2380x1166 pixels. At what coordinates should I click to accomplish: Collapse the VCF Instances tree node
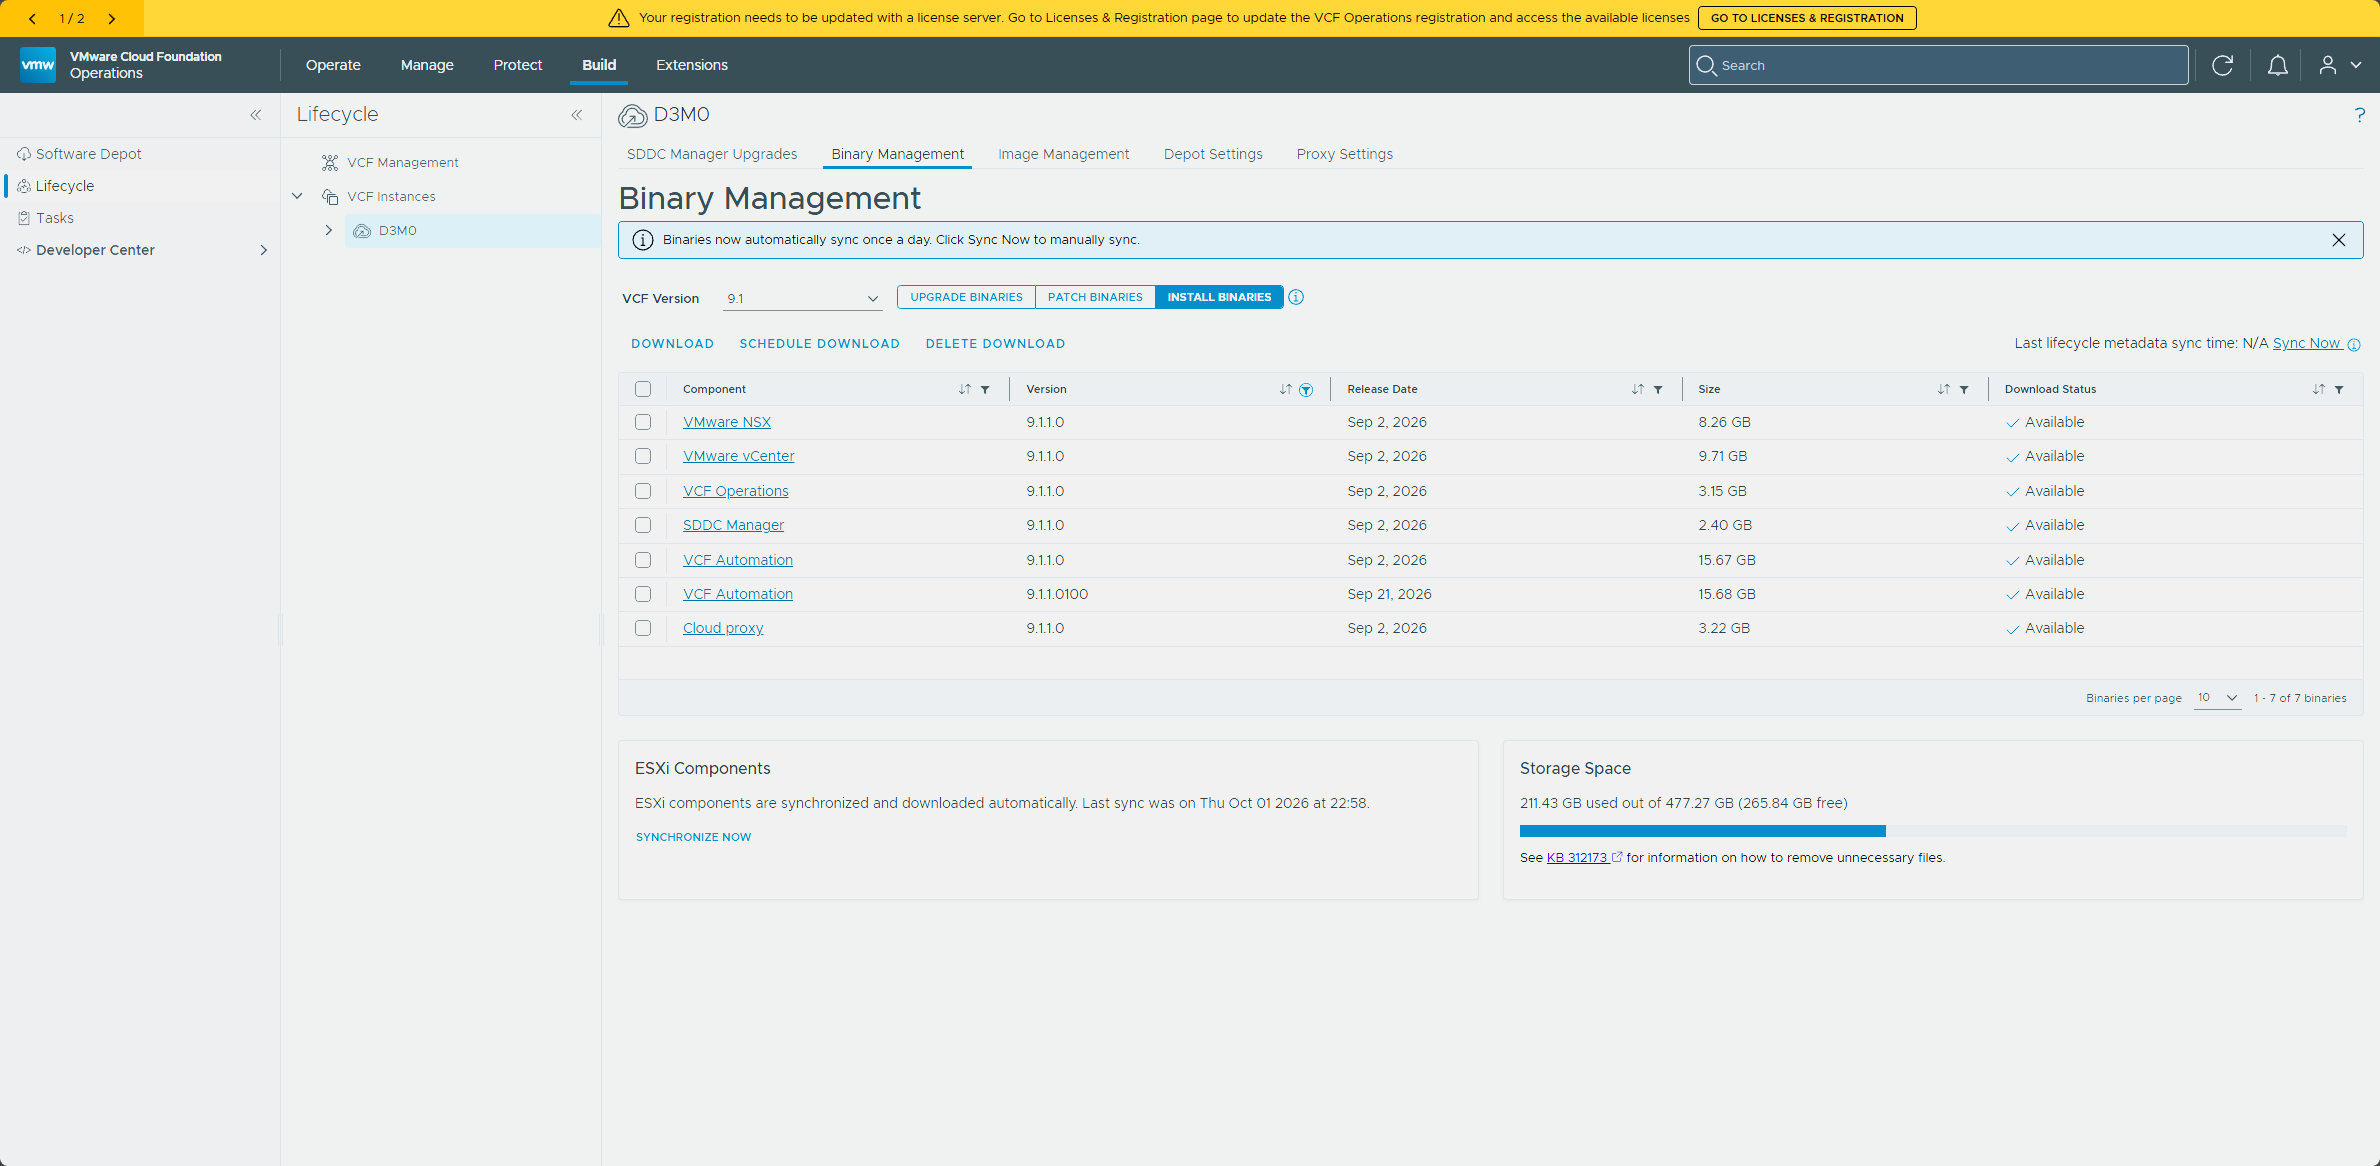point(297,196)
